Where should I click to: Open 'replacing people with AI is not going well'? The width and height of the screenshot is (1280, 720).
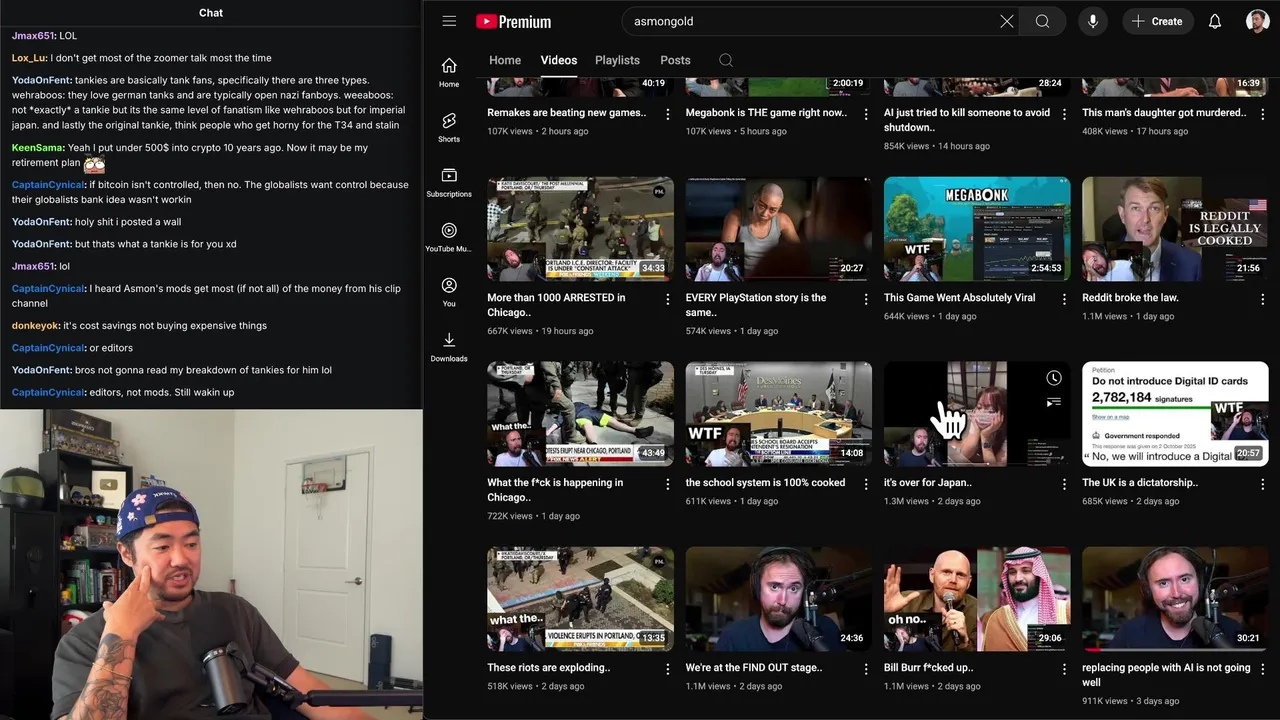coord(1166,675)
